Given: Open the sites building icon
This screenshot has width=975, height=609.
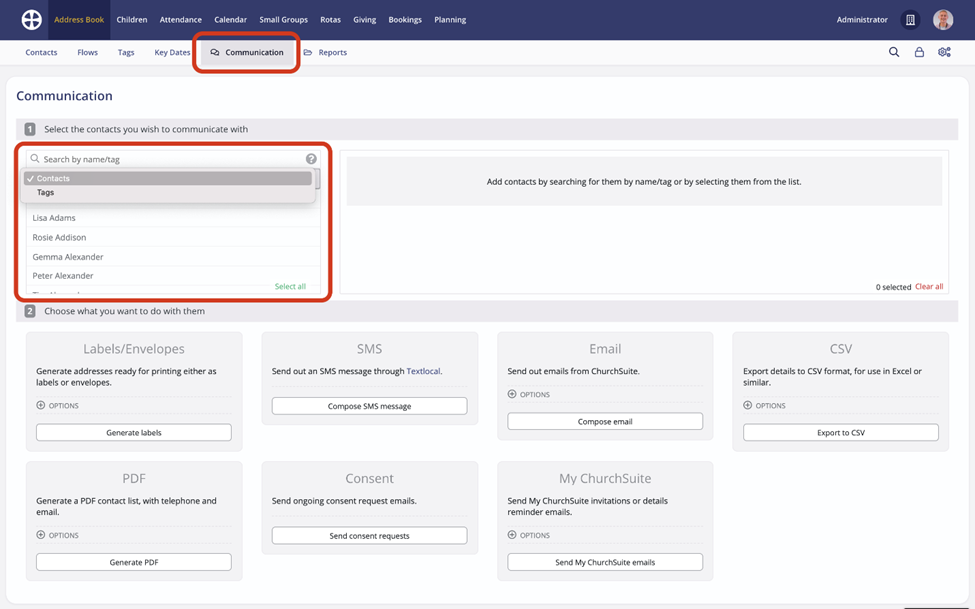Looking at the screenshot, I should point(910,20).
